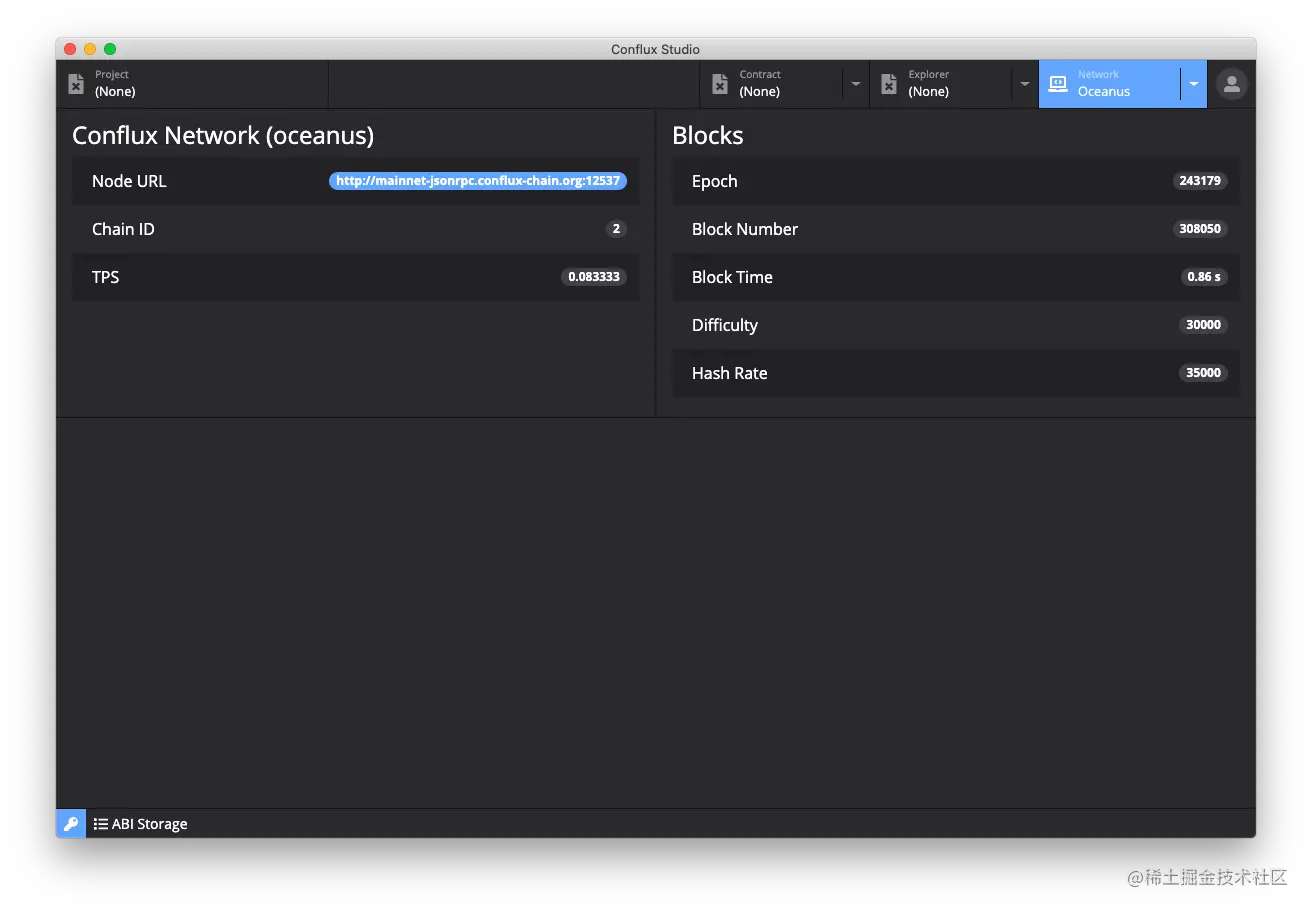Click the Difficulty label
The height and width of the screenshot is (912, 1312).
(x=725, y=325)
